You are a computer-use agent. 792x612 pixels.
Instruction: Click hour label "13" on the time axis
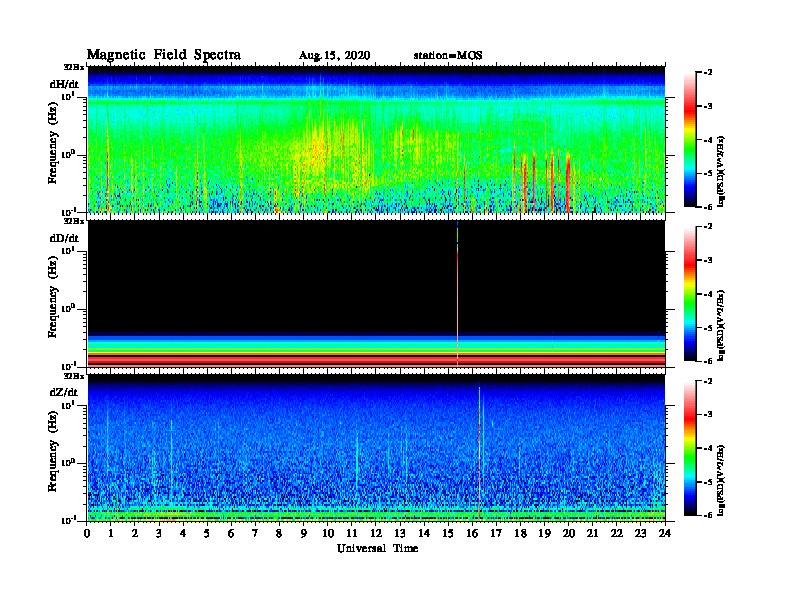pyautogui.click(x=400, y=533)
